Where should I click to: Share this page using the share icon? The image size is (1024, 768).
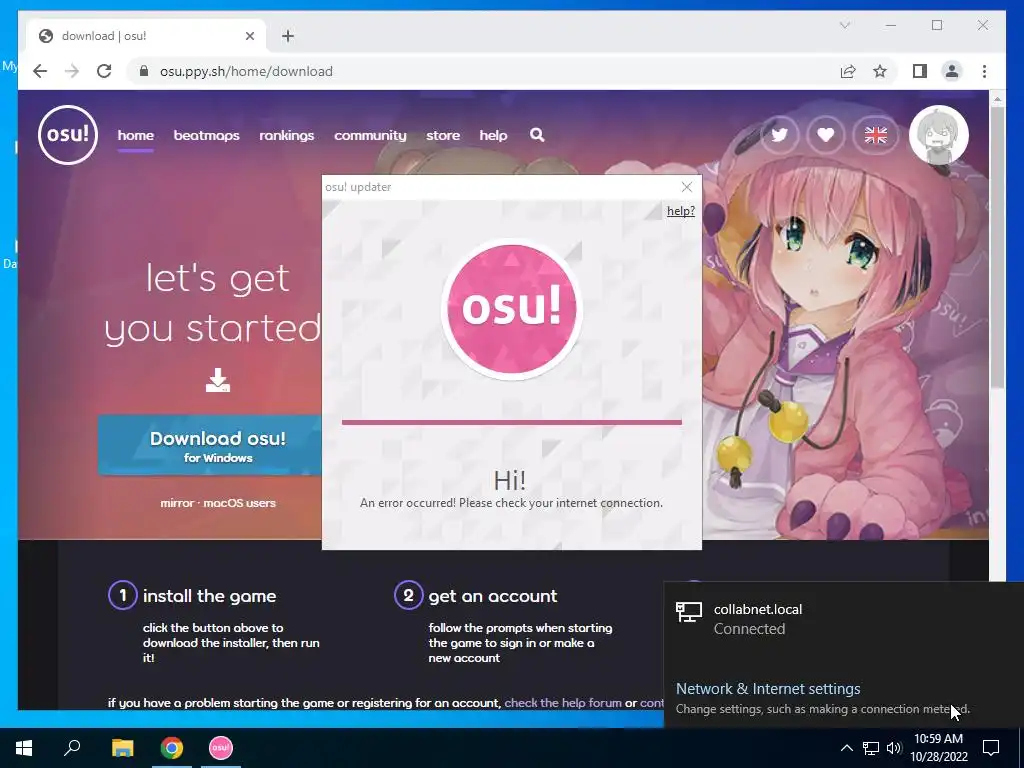point(848,71)
